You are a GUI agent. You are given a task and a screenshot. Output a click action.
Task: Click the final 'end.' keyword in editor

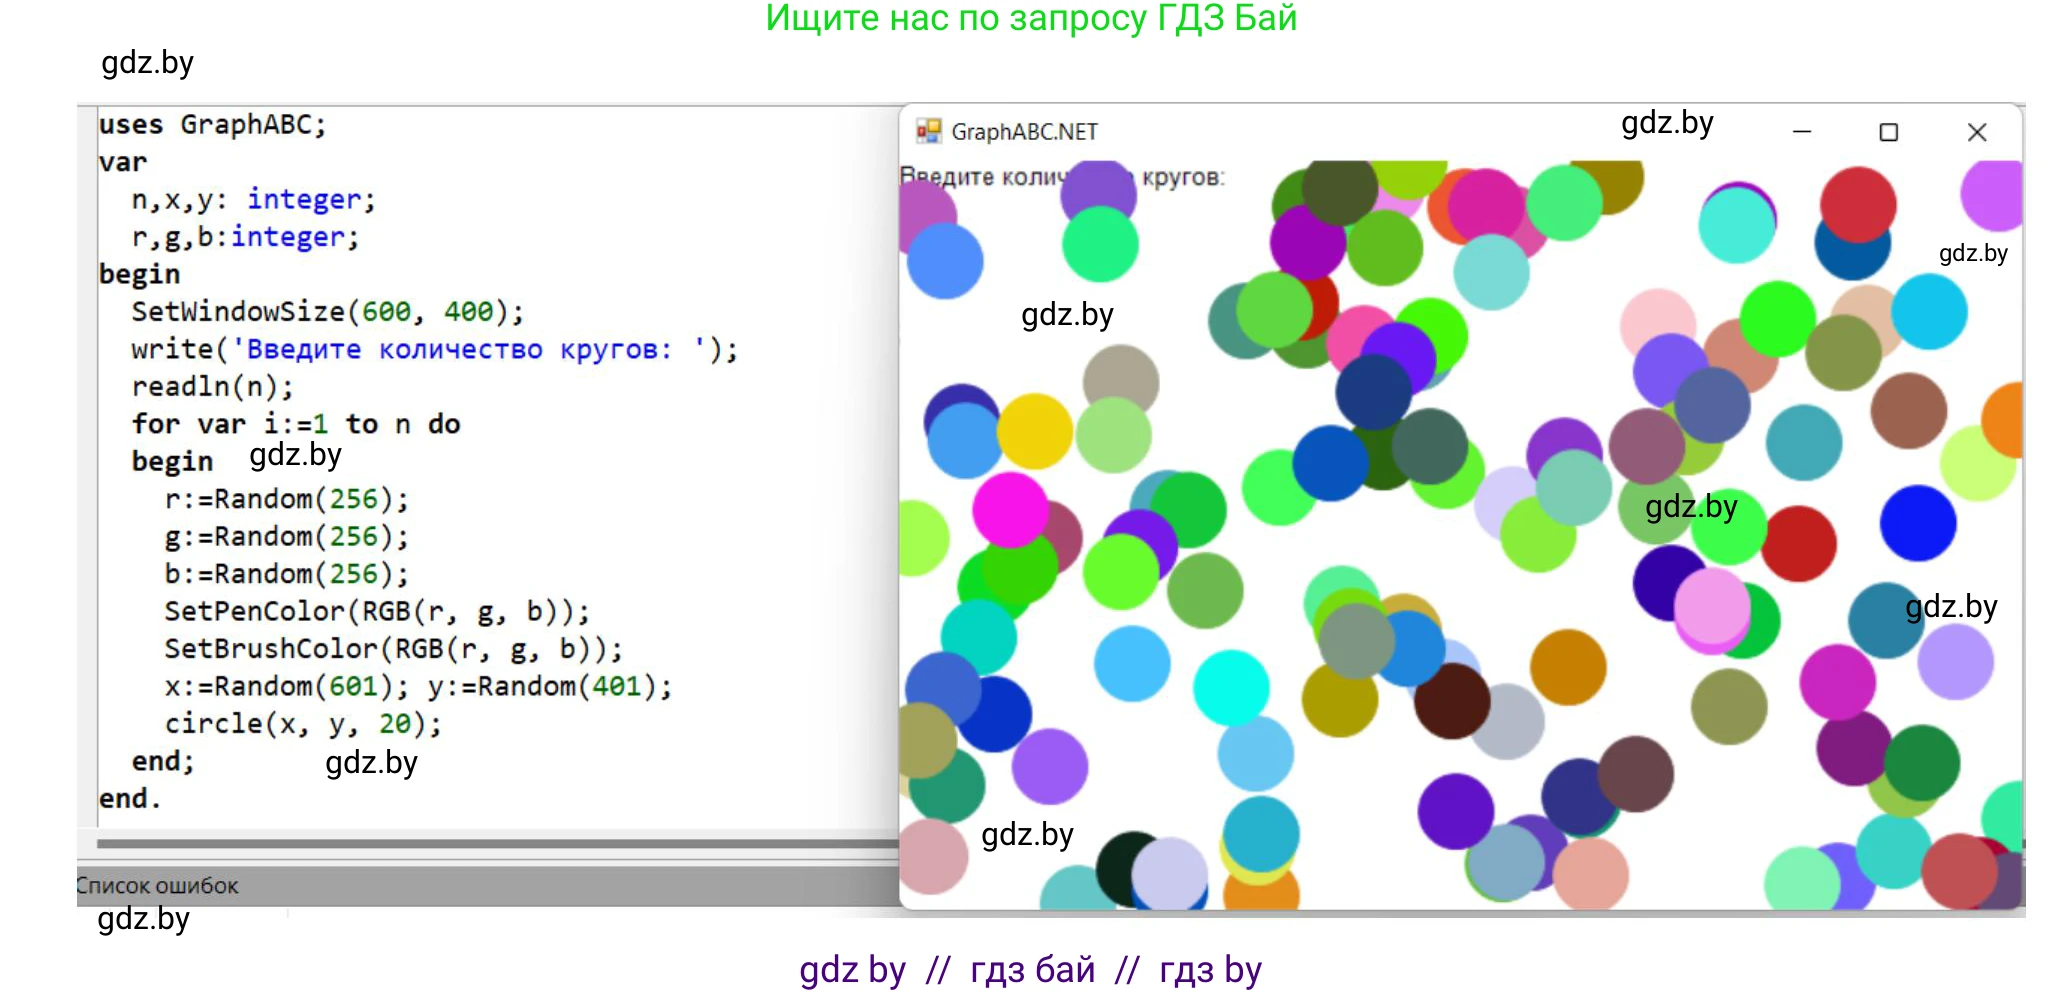pos(129,799)
